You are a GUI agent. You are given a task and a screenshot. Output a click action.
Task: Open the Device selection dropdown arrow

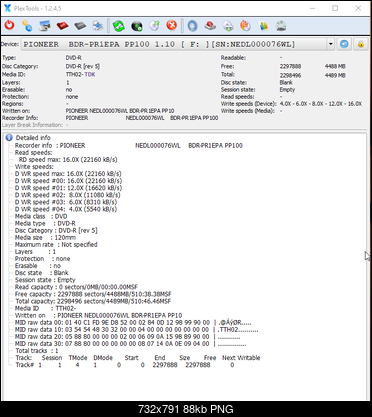tap(330, 44)
